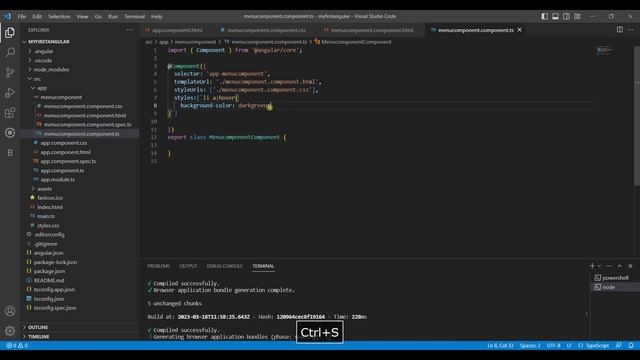This screenshot has width=640, height=360.
Task: Open the File menu
Action: pyautogui.click(x=22, y=17)
